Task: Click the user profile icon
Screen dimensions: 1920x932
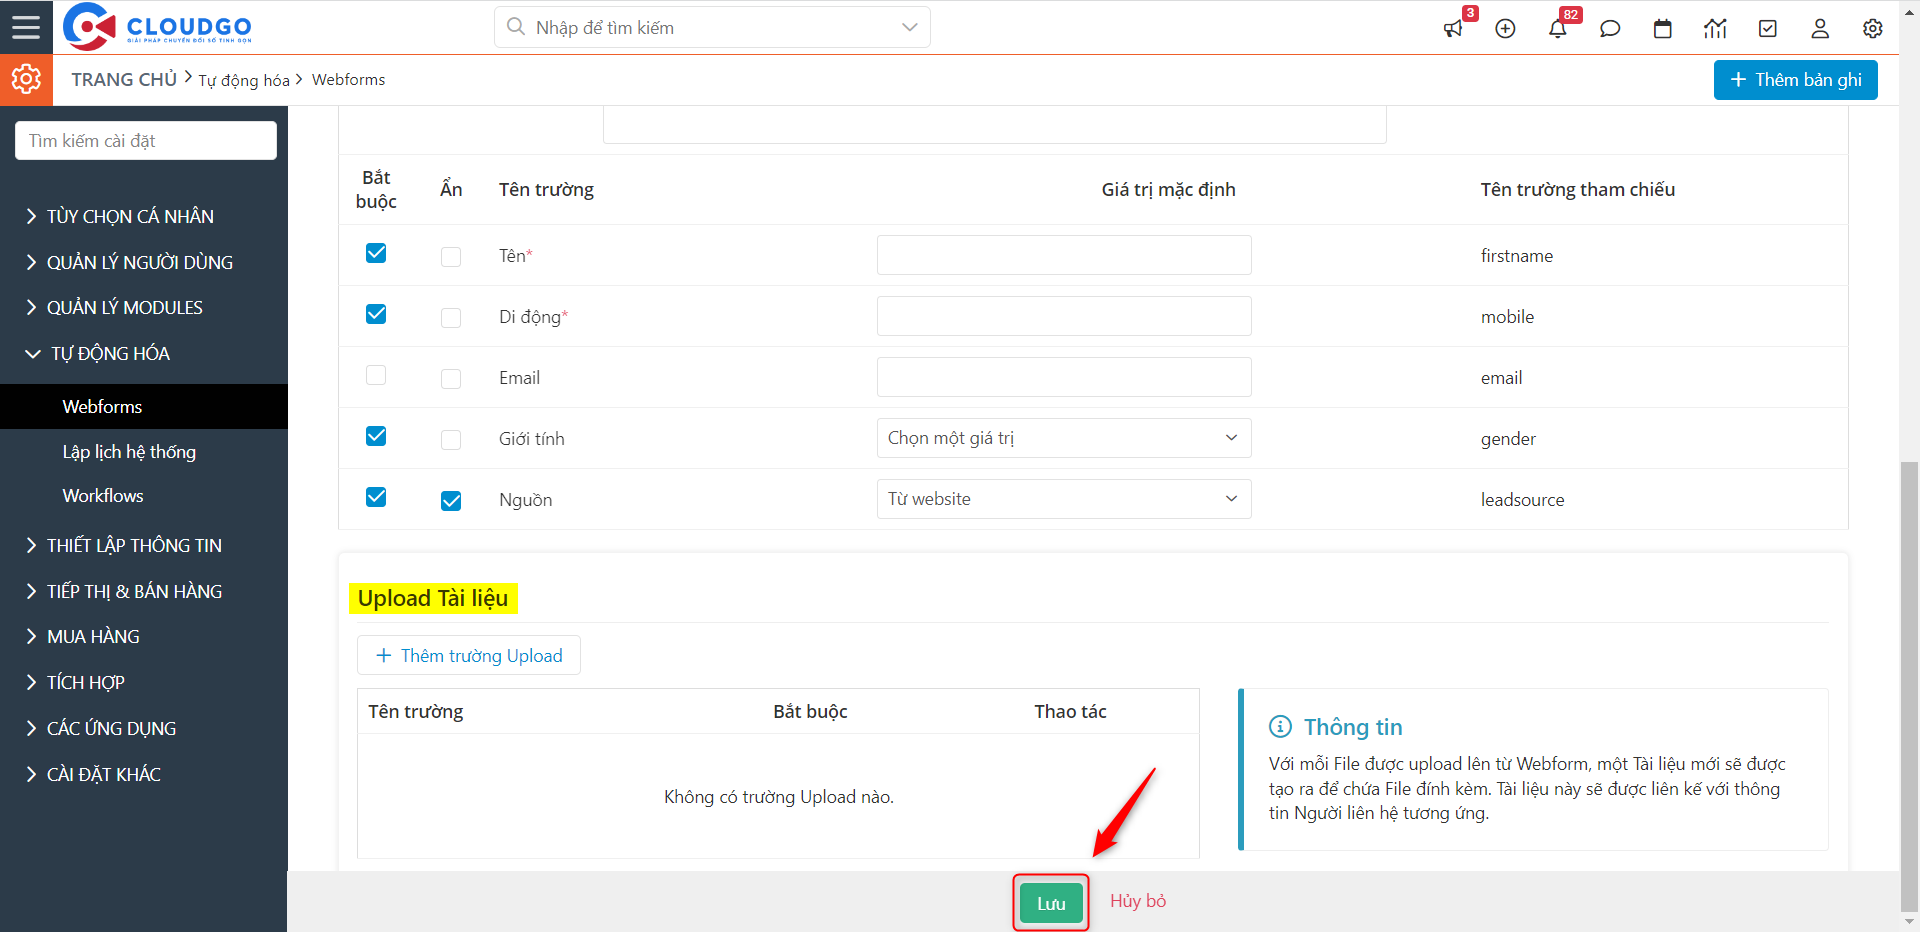Action: point(1820,28)
